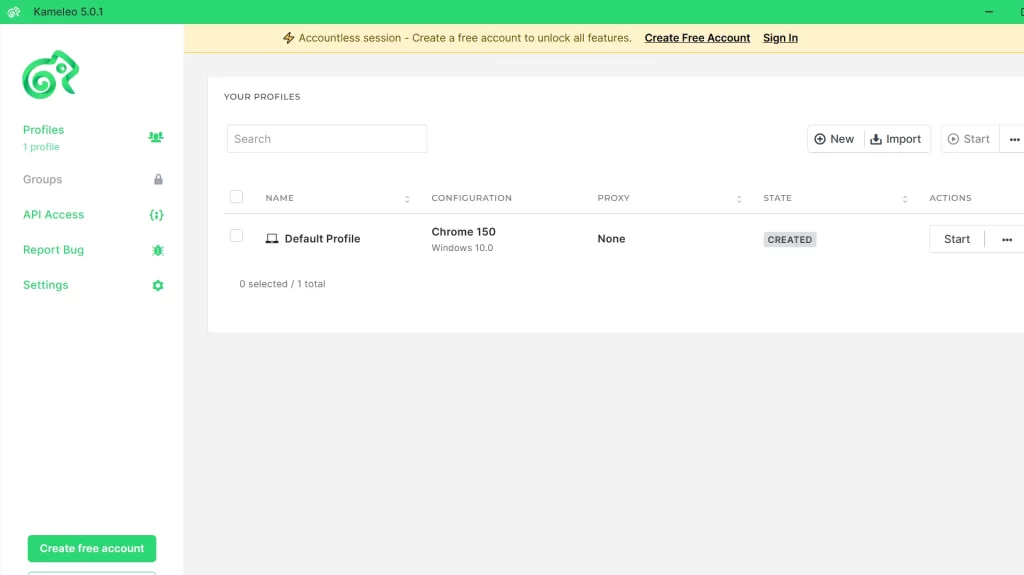Sort profiles by Proxy column arrows
Image resolution: width=1024 pixels, height=575 pixels.
(739, 199)
